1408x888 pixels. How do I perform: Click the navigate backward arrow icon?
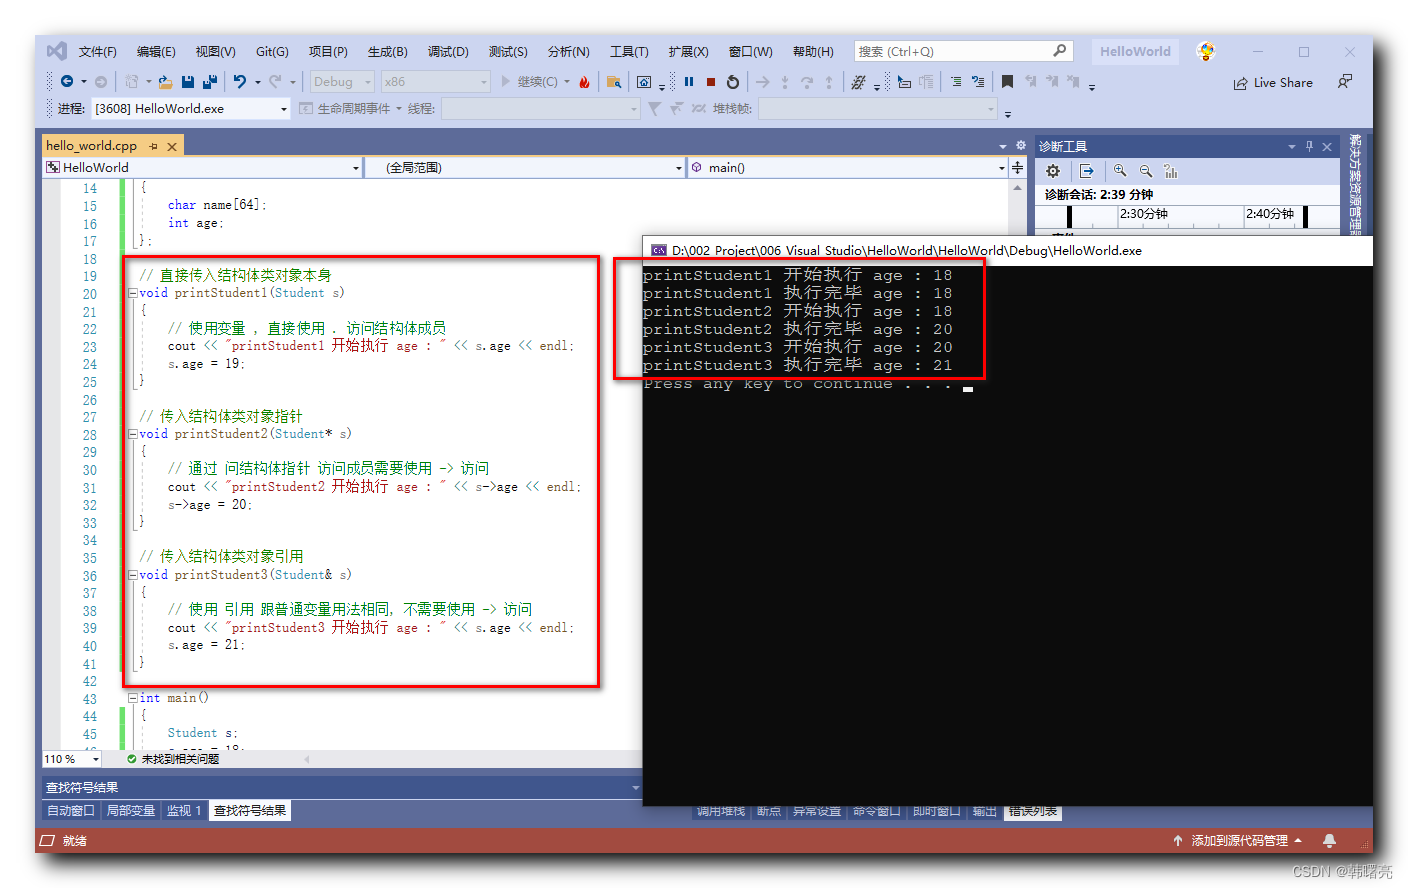click(x=67, y=82)
